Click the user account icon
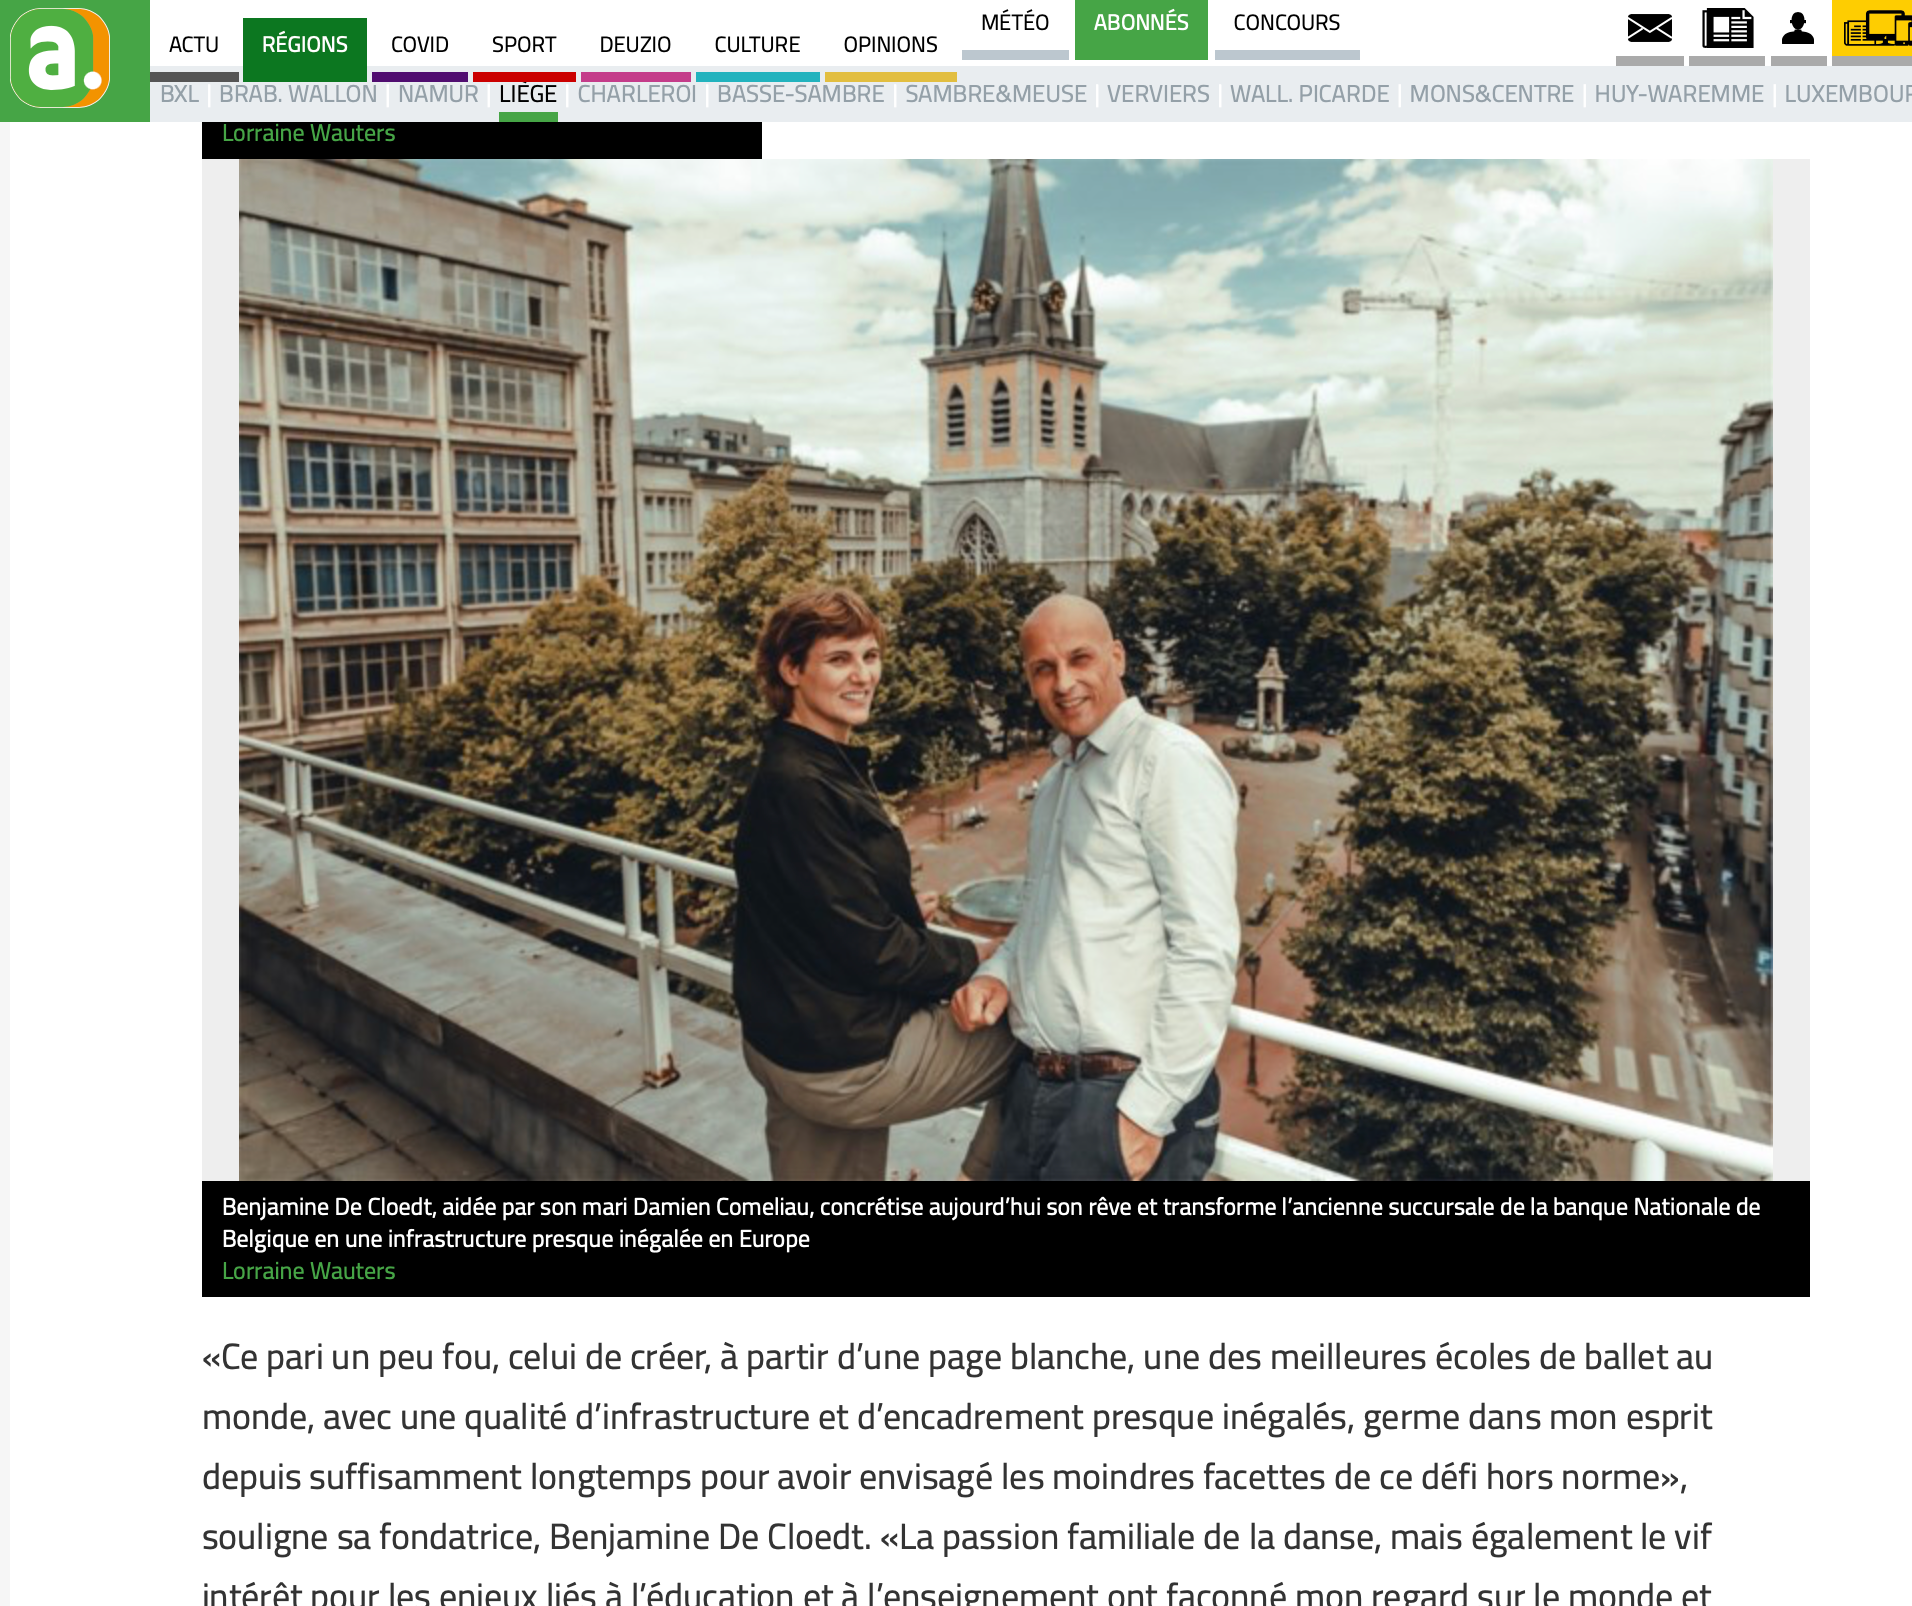Screen dimensions: 1912x1606 click(1797, 28)
